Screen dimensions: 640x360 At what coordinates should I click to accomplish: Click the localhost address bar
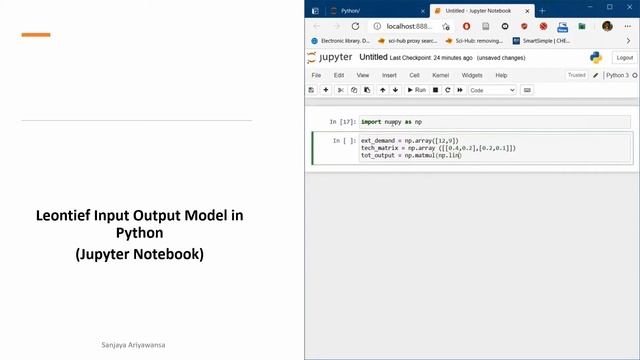pos(409,26)
